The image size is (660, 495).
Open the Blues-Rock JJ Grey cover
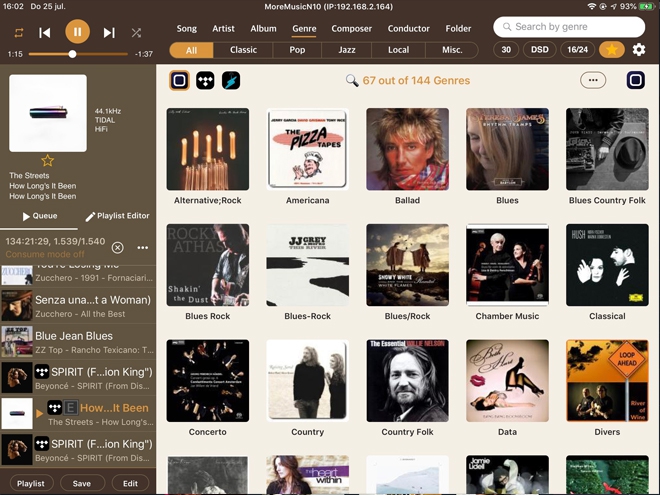coord(307,265)
